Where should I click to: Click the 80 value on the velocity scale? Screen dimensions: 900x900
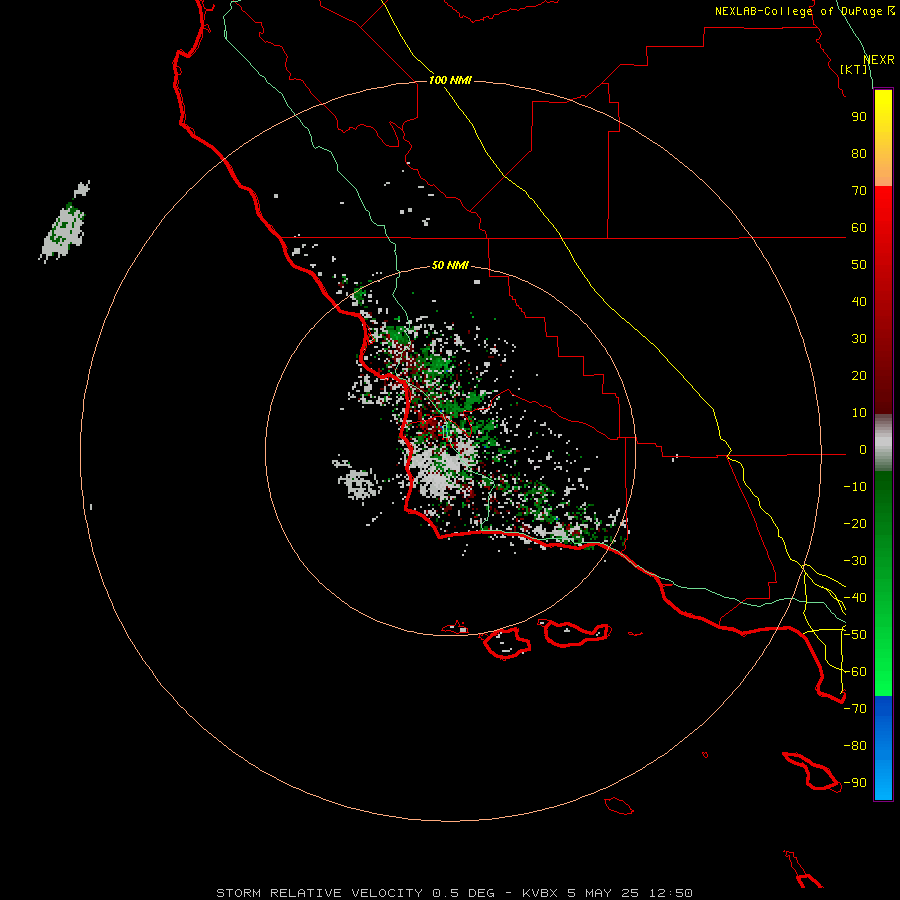click(x=859, y=154)
